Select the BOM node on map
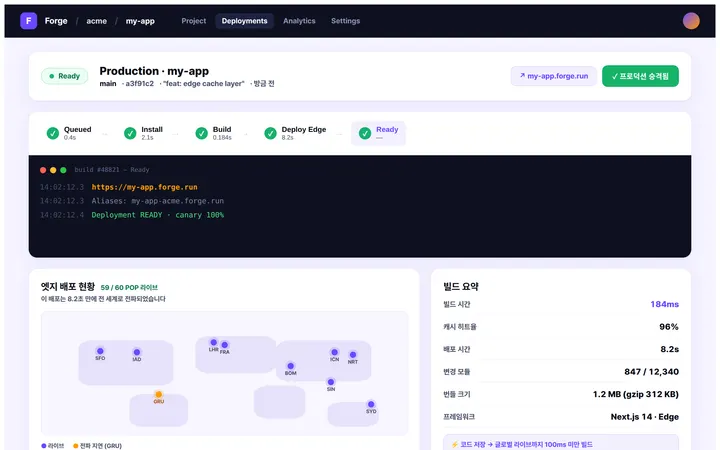This screenshot has width=720, height=450. [291, 366]
